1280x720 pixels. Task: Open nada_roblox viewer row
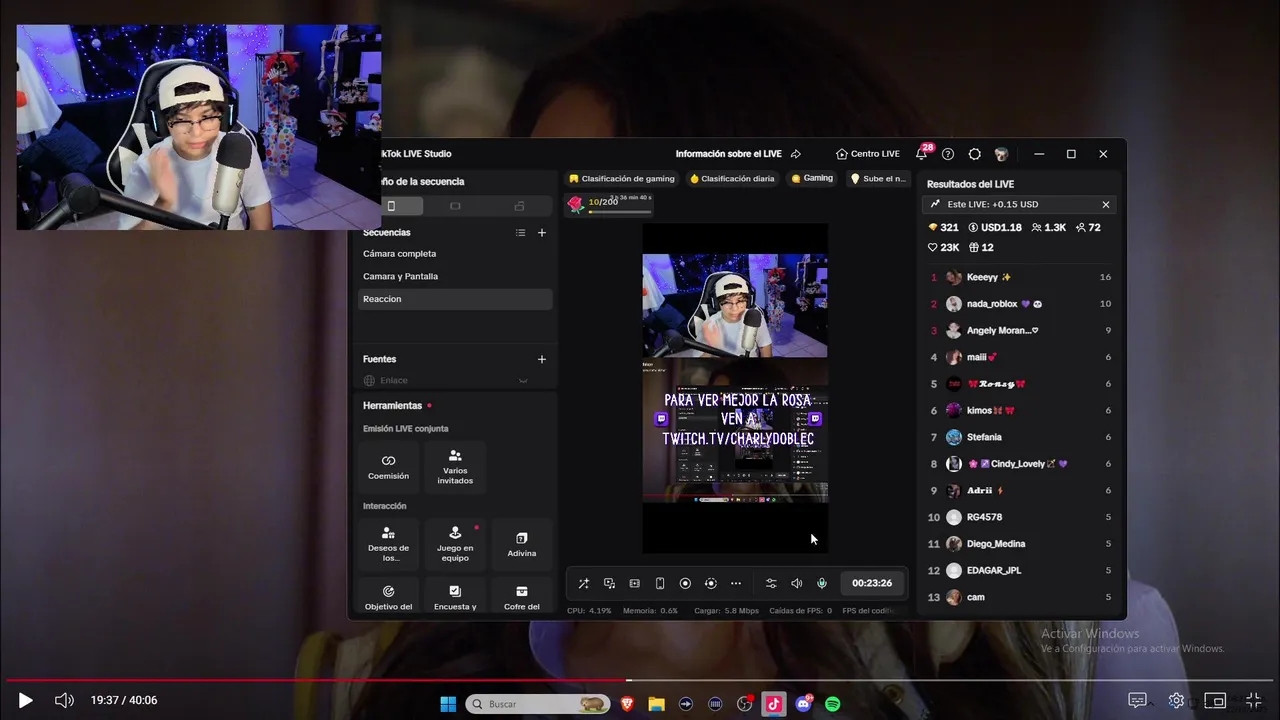click(1020, 304)
